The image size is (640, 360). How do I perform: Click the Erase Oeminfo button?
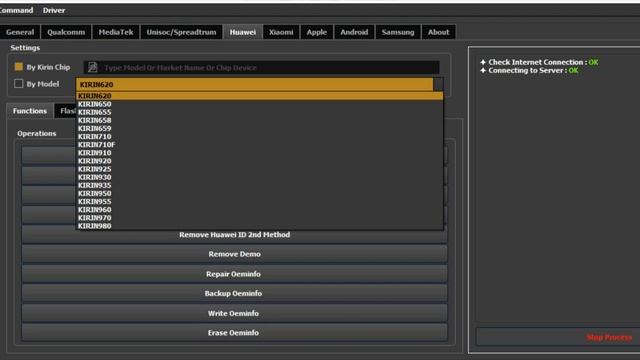234,333
